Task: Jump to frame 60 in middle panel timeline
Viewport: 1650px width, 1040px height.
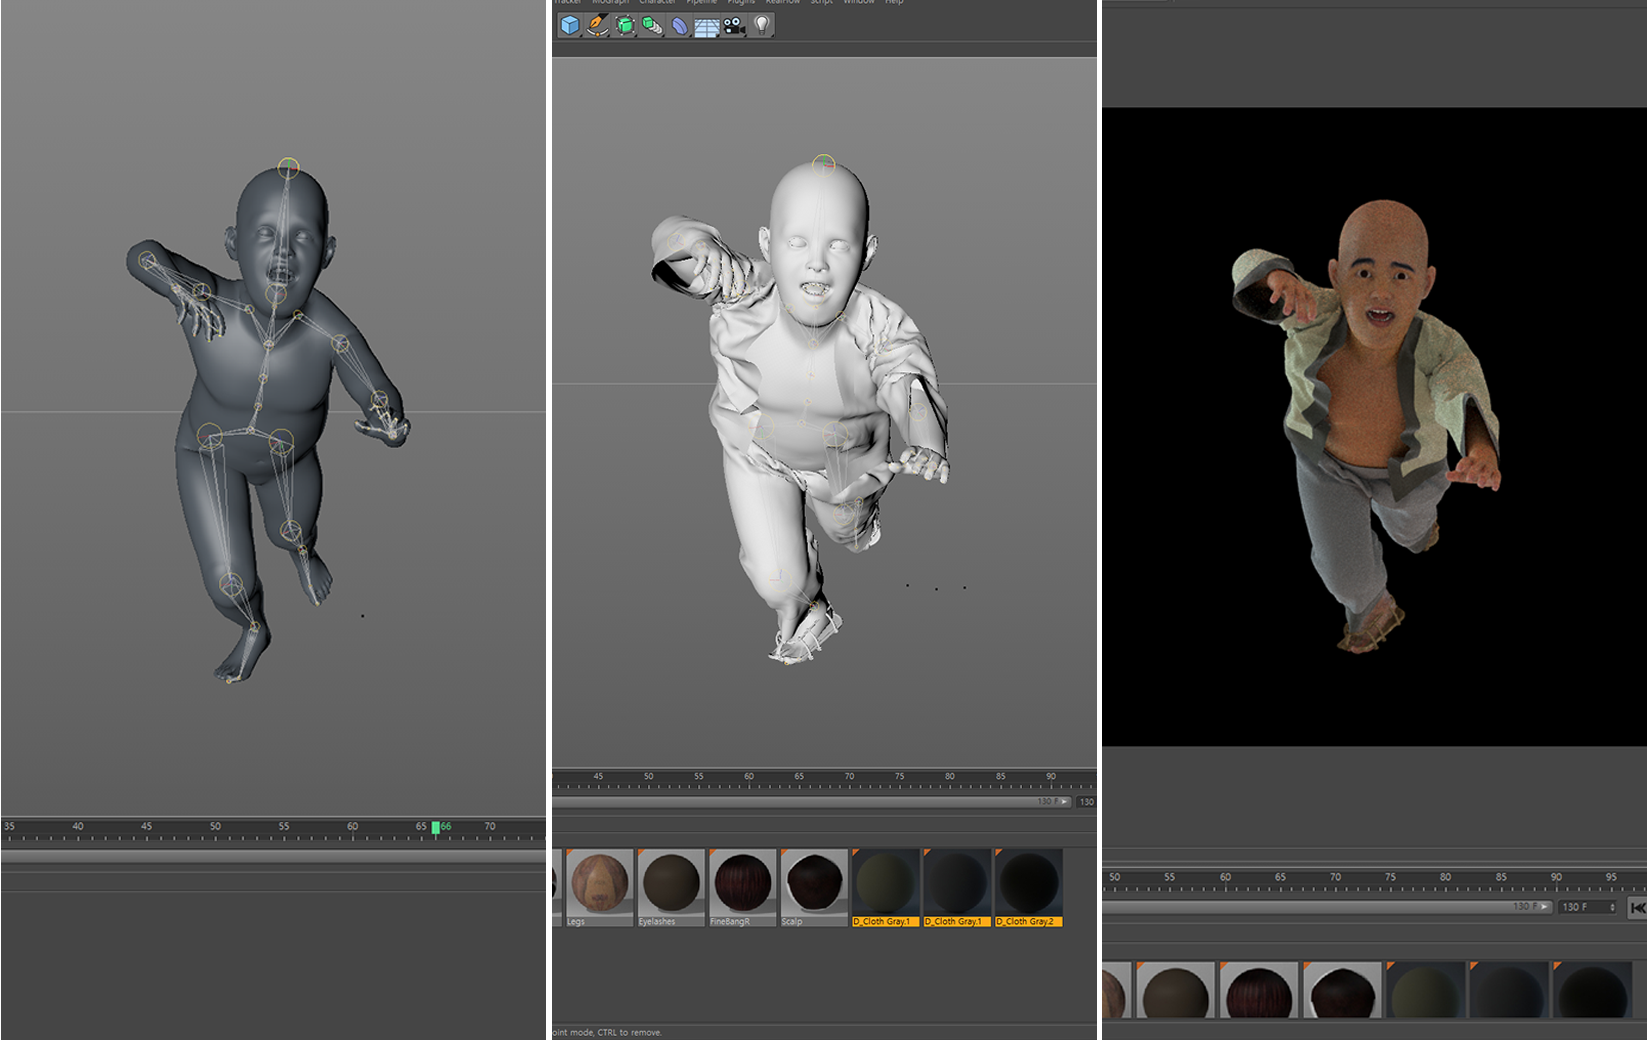Action: (749, 777)
